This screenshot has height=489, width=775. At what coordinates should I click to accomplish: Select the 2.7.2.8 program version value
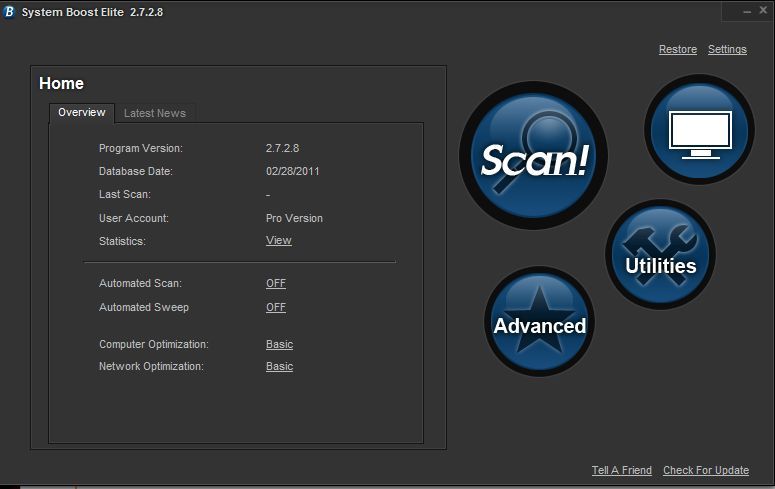282,148
